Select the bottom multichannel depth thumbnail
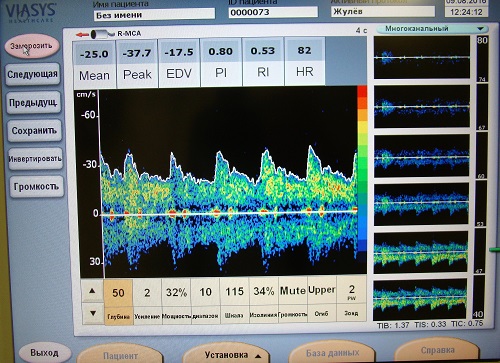 420,300
